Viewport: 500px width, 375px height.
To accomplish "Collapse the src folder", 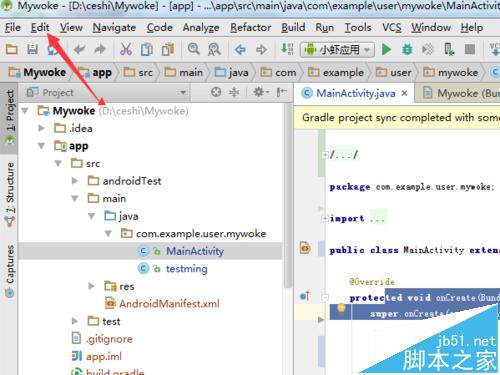I will (58, 164).
